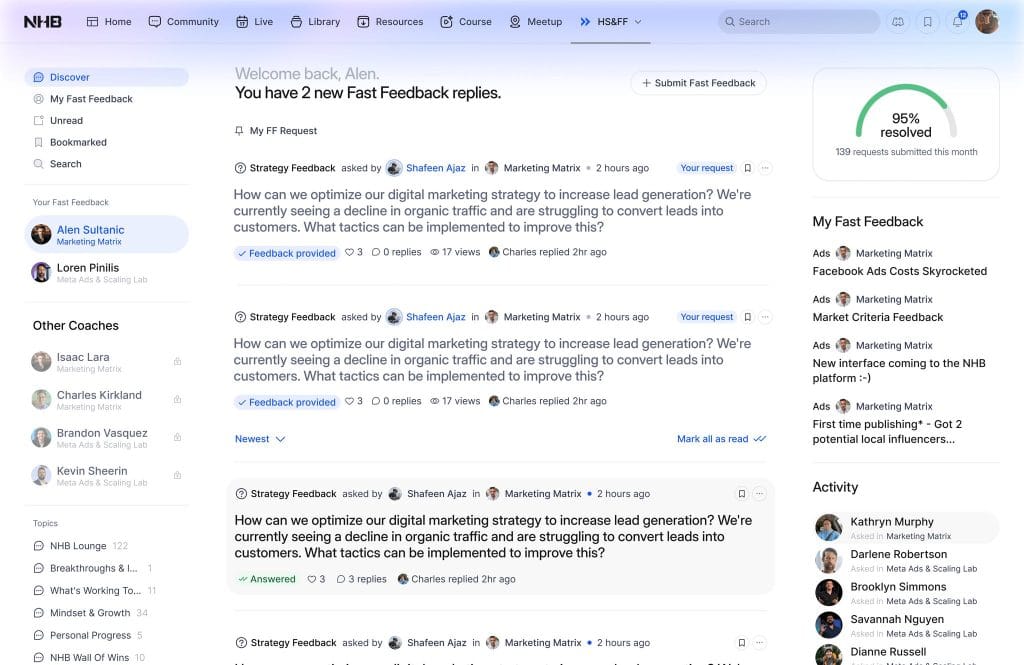The image size is (1024, 665).
Task: Like the post marked Answered
Action: 312,579
